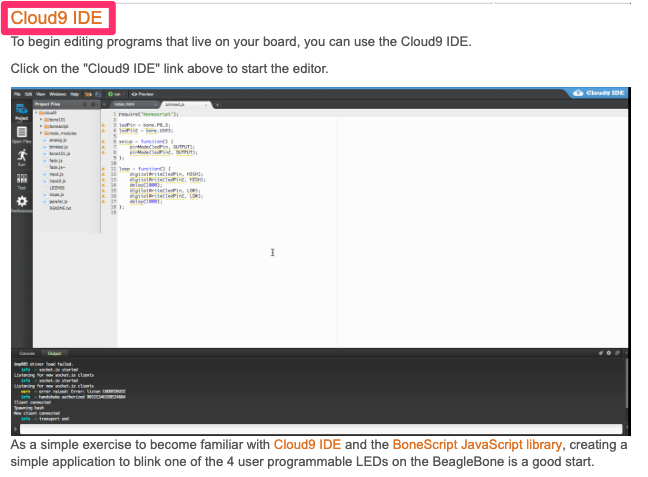Close the blinkled.js editor tab
Image resolution: width=648 pixels, height=477 pixels.
coord(206,105)
